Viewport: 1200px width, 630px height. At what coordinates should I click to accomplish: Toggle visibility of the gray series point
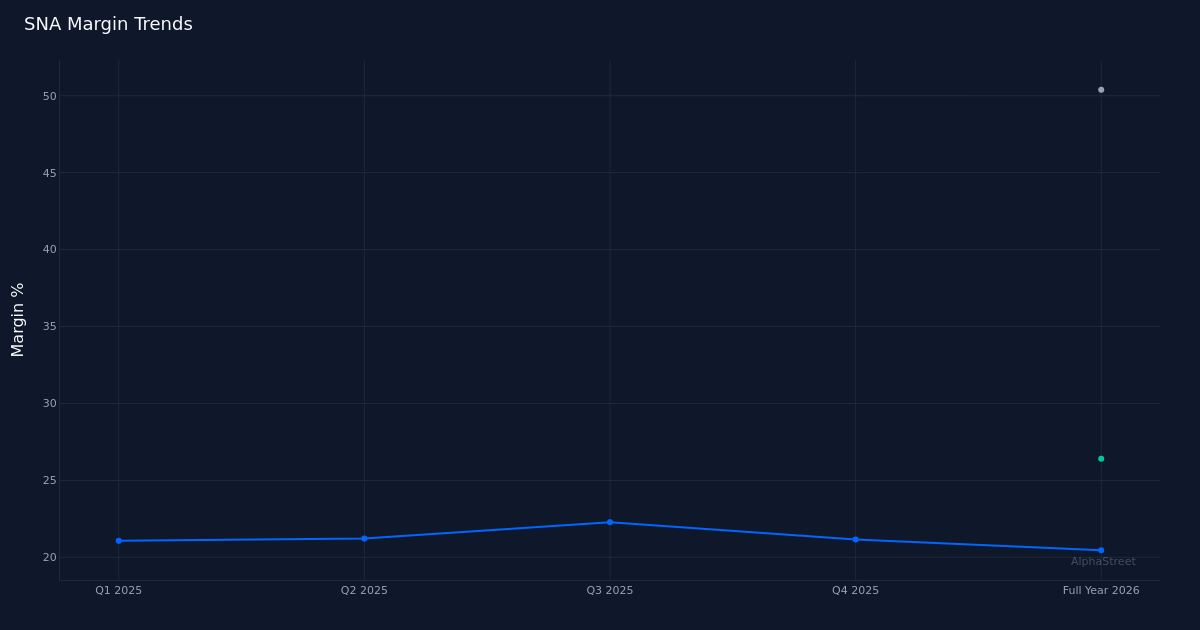tap(1101, 90)
